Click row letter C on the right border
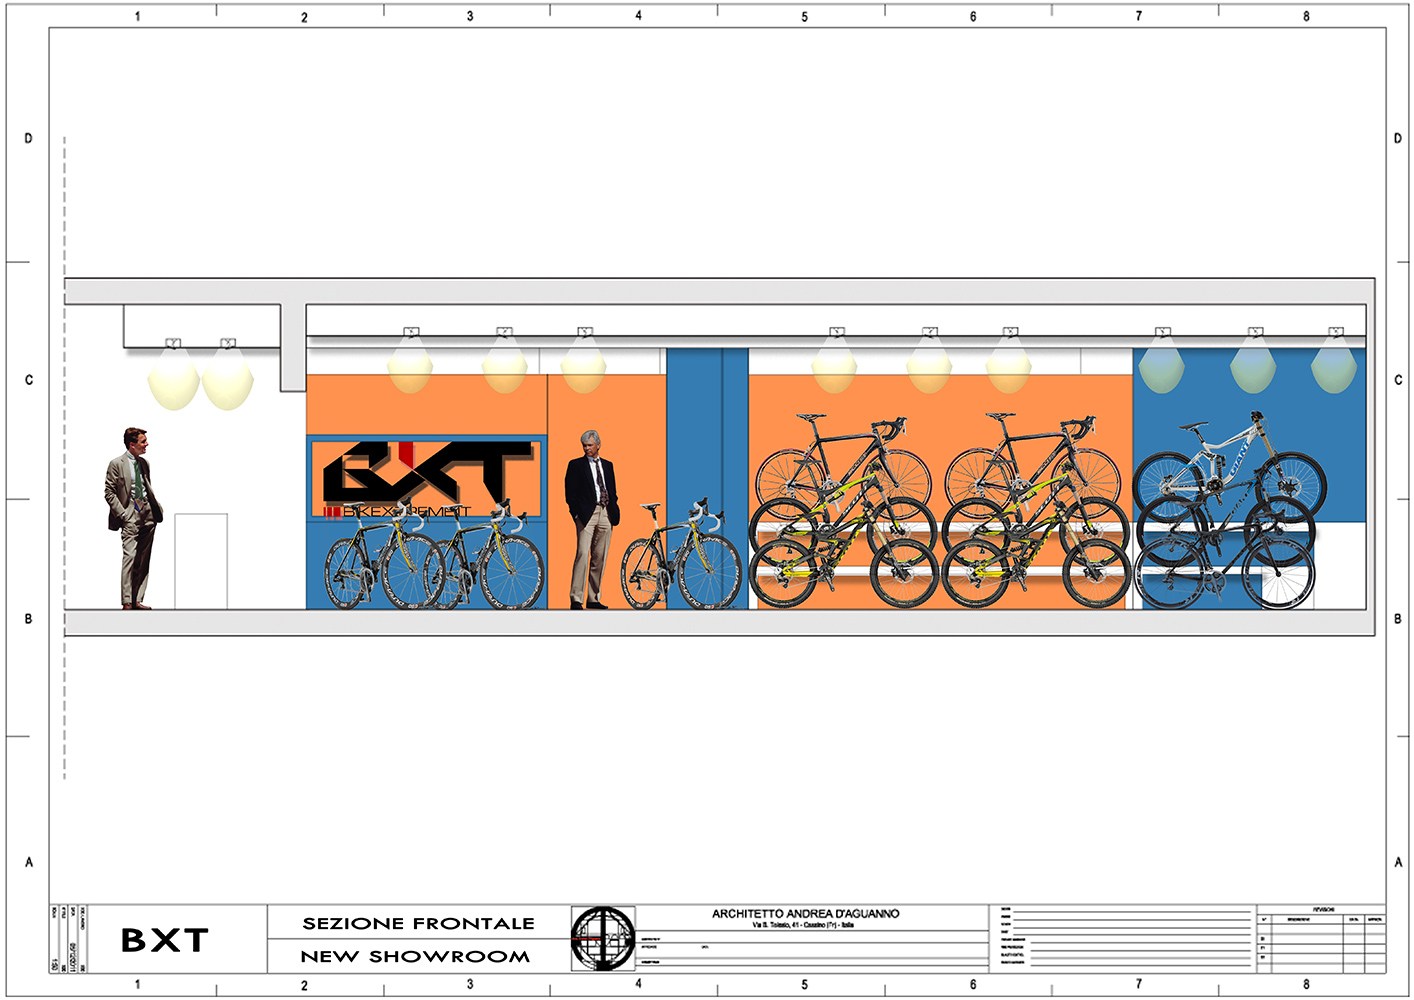The image size is (1414, 1000). click(x=1398, y=380)
